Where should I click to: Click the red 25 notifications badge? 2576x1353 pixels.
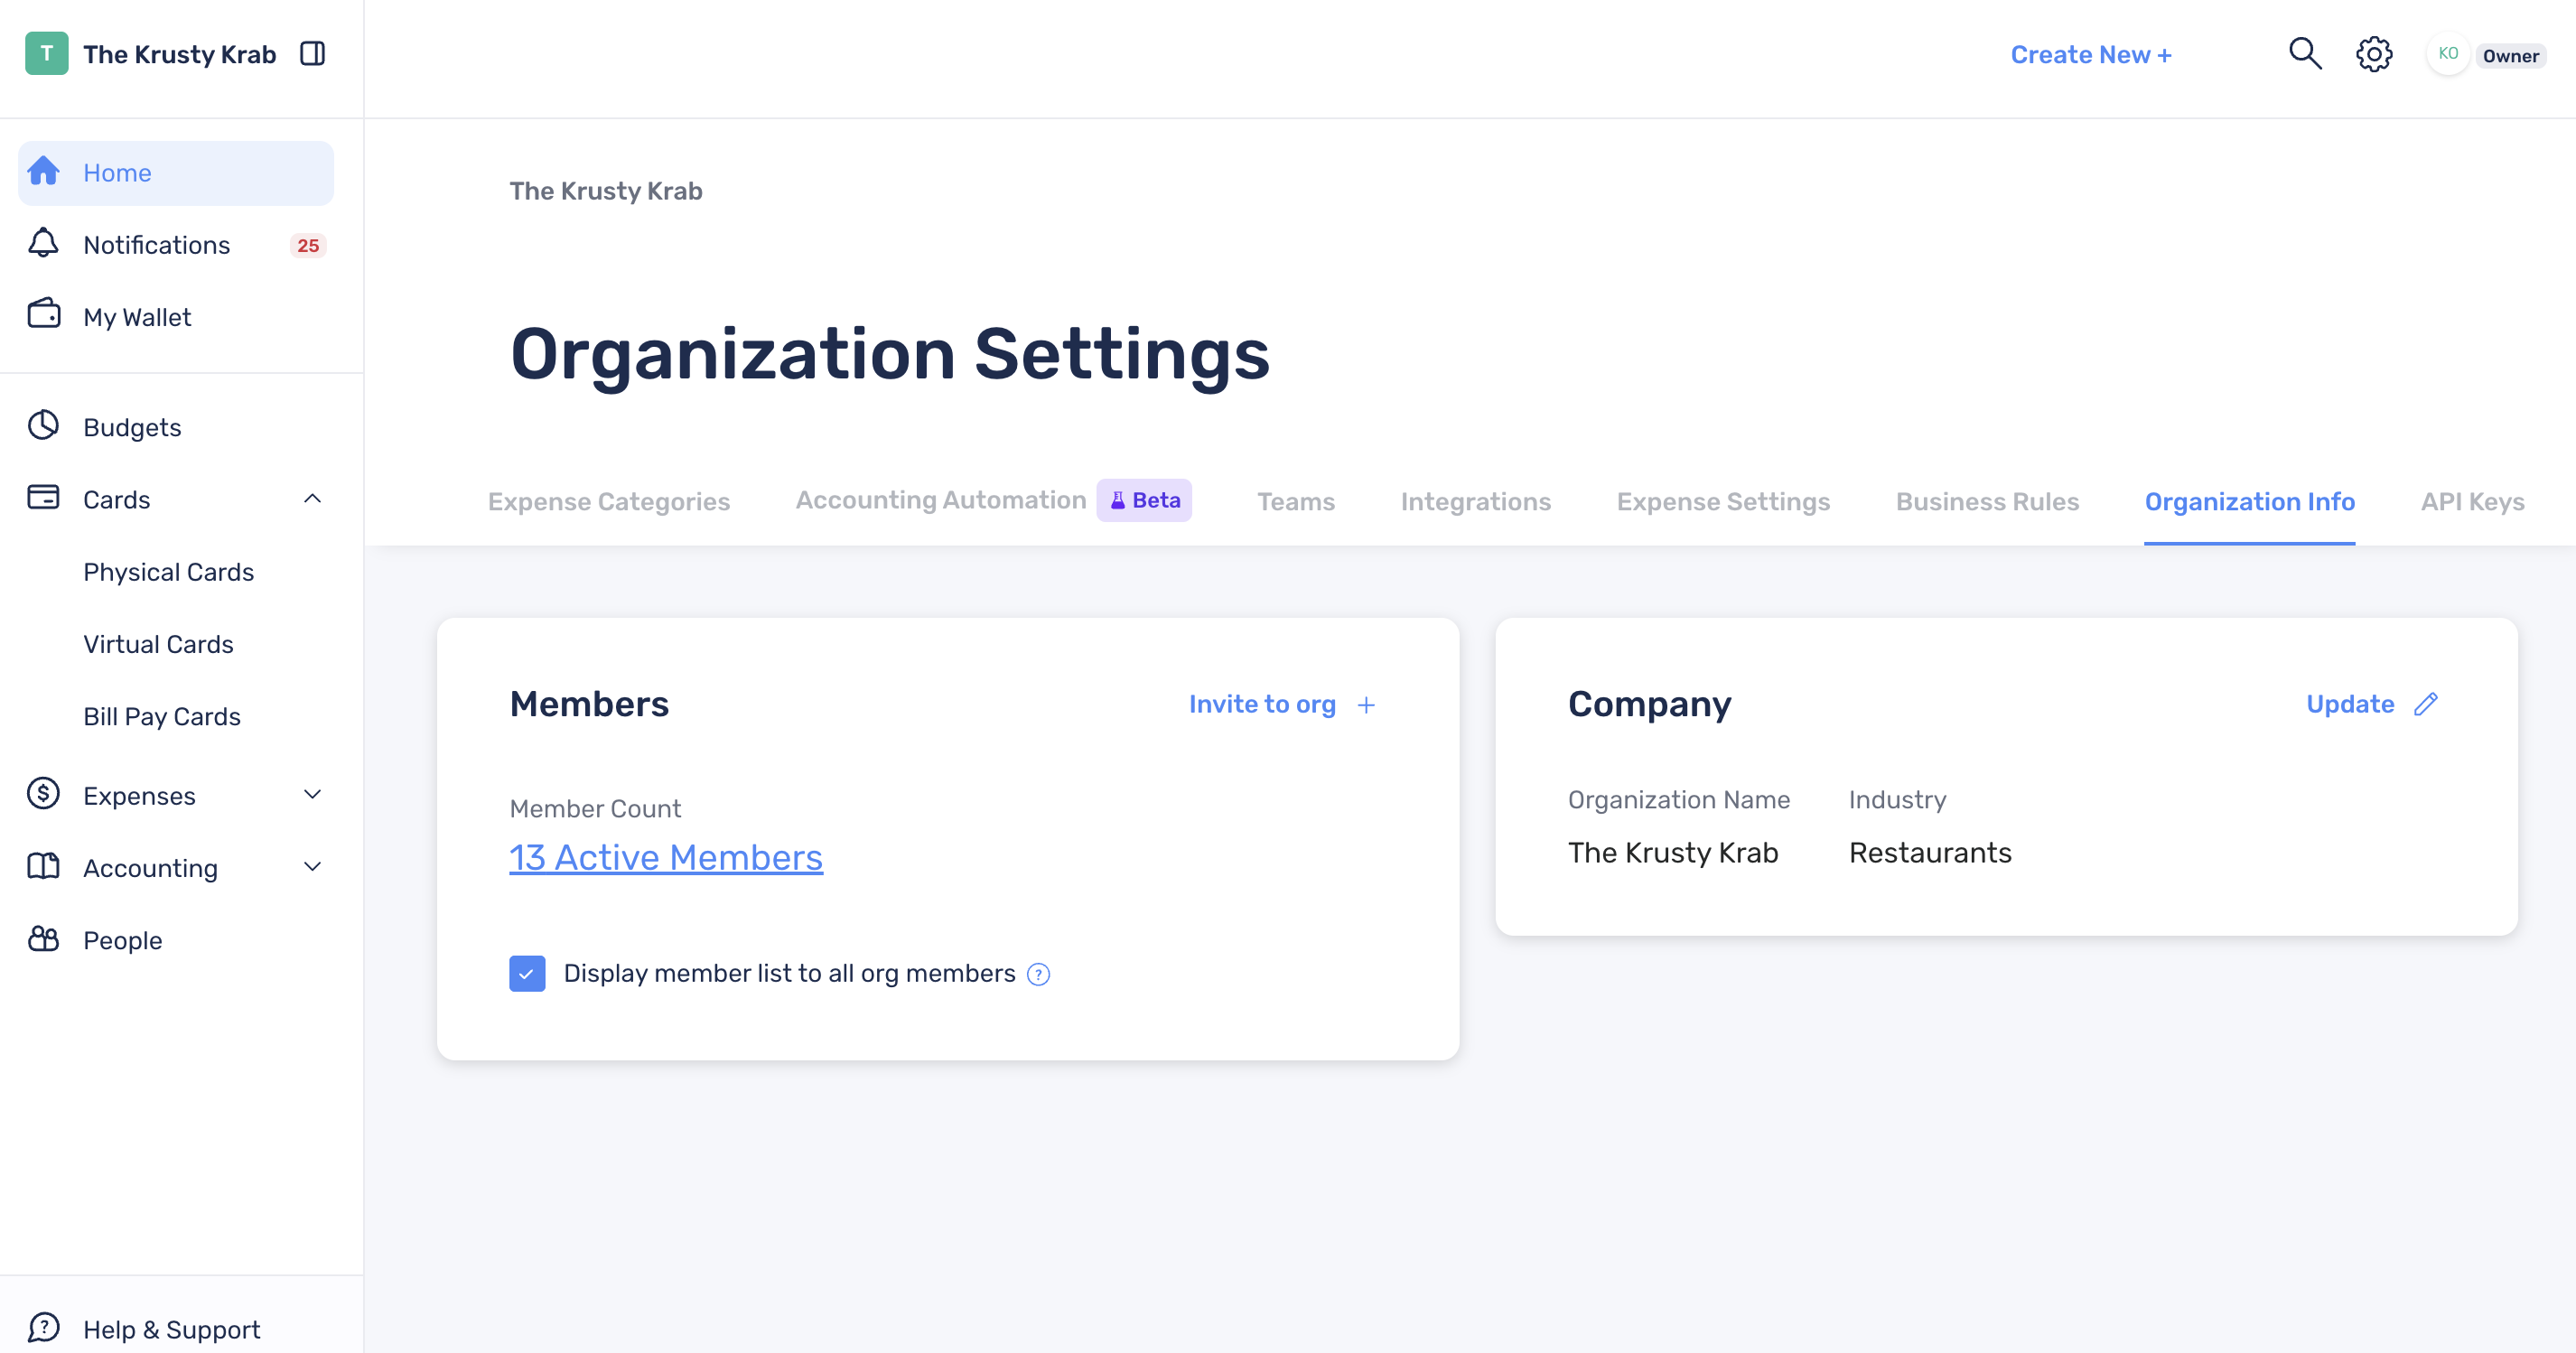308,245
